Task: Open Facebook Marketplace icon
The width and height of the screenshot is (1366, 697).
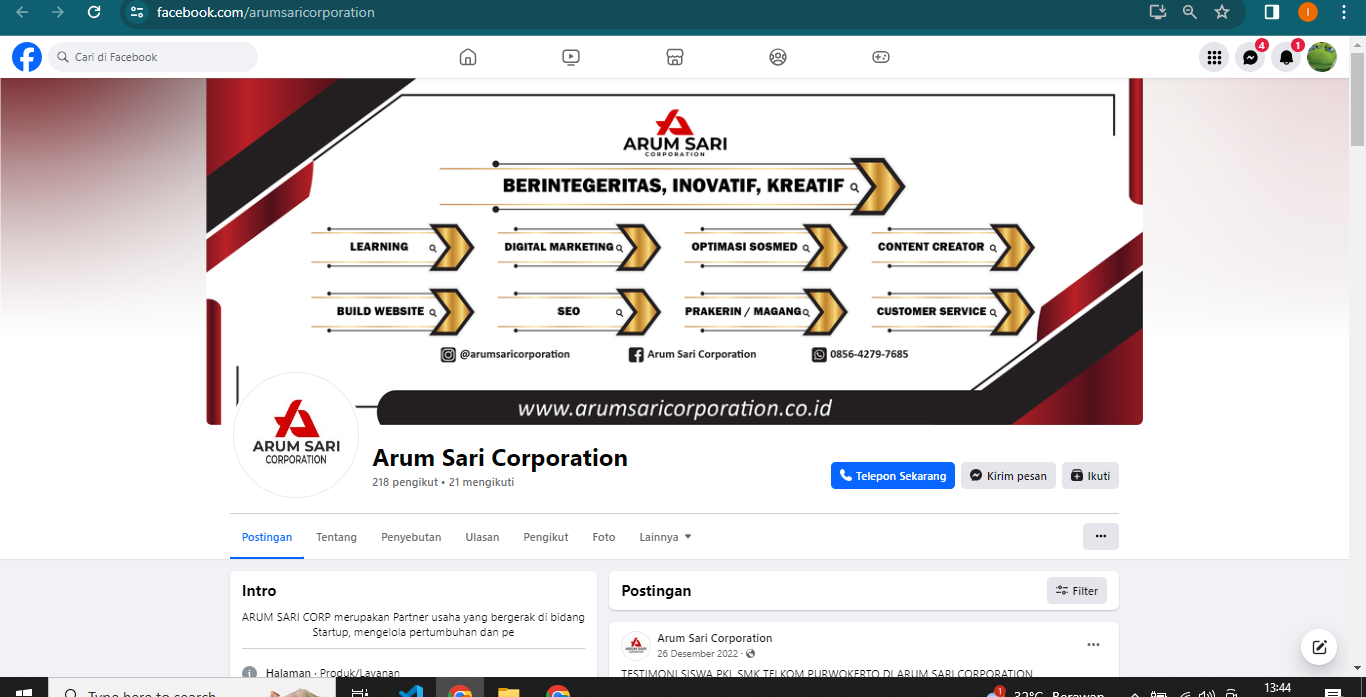Action: [x=675, y=57]
